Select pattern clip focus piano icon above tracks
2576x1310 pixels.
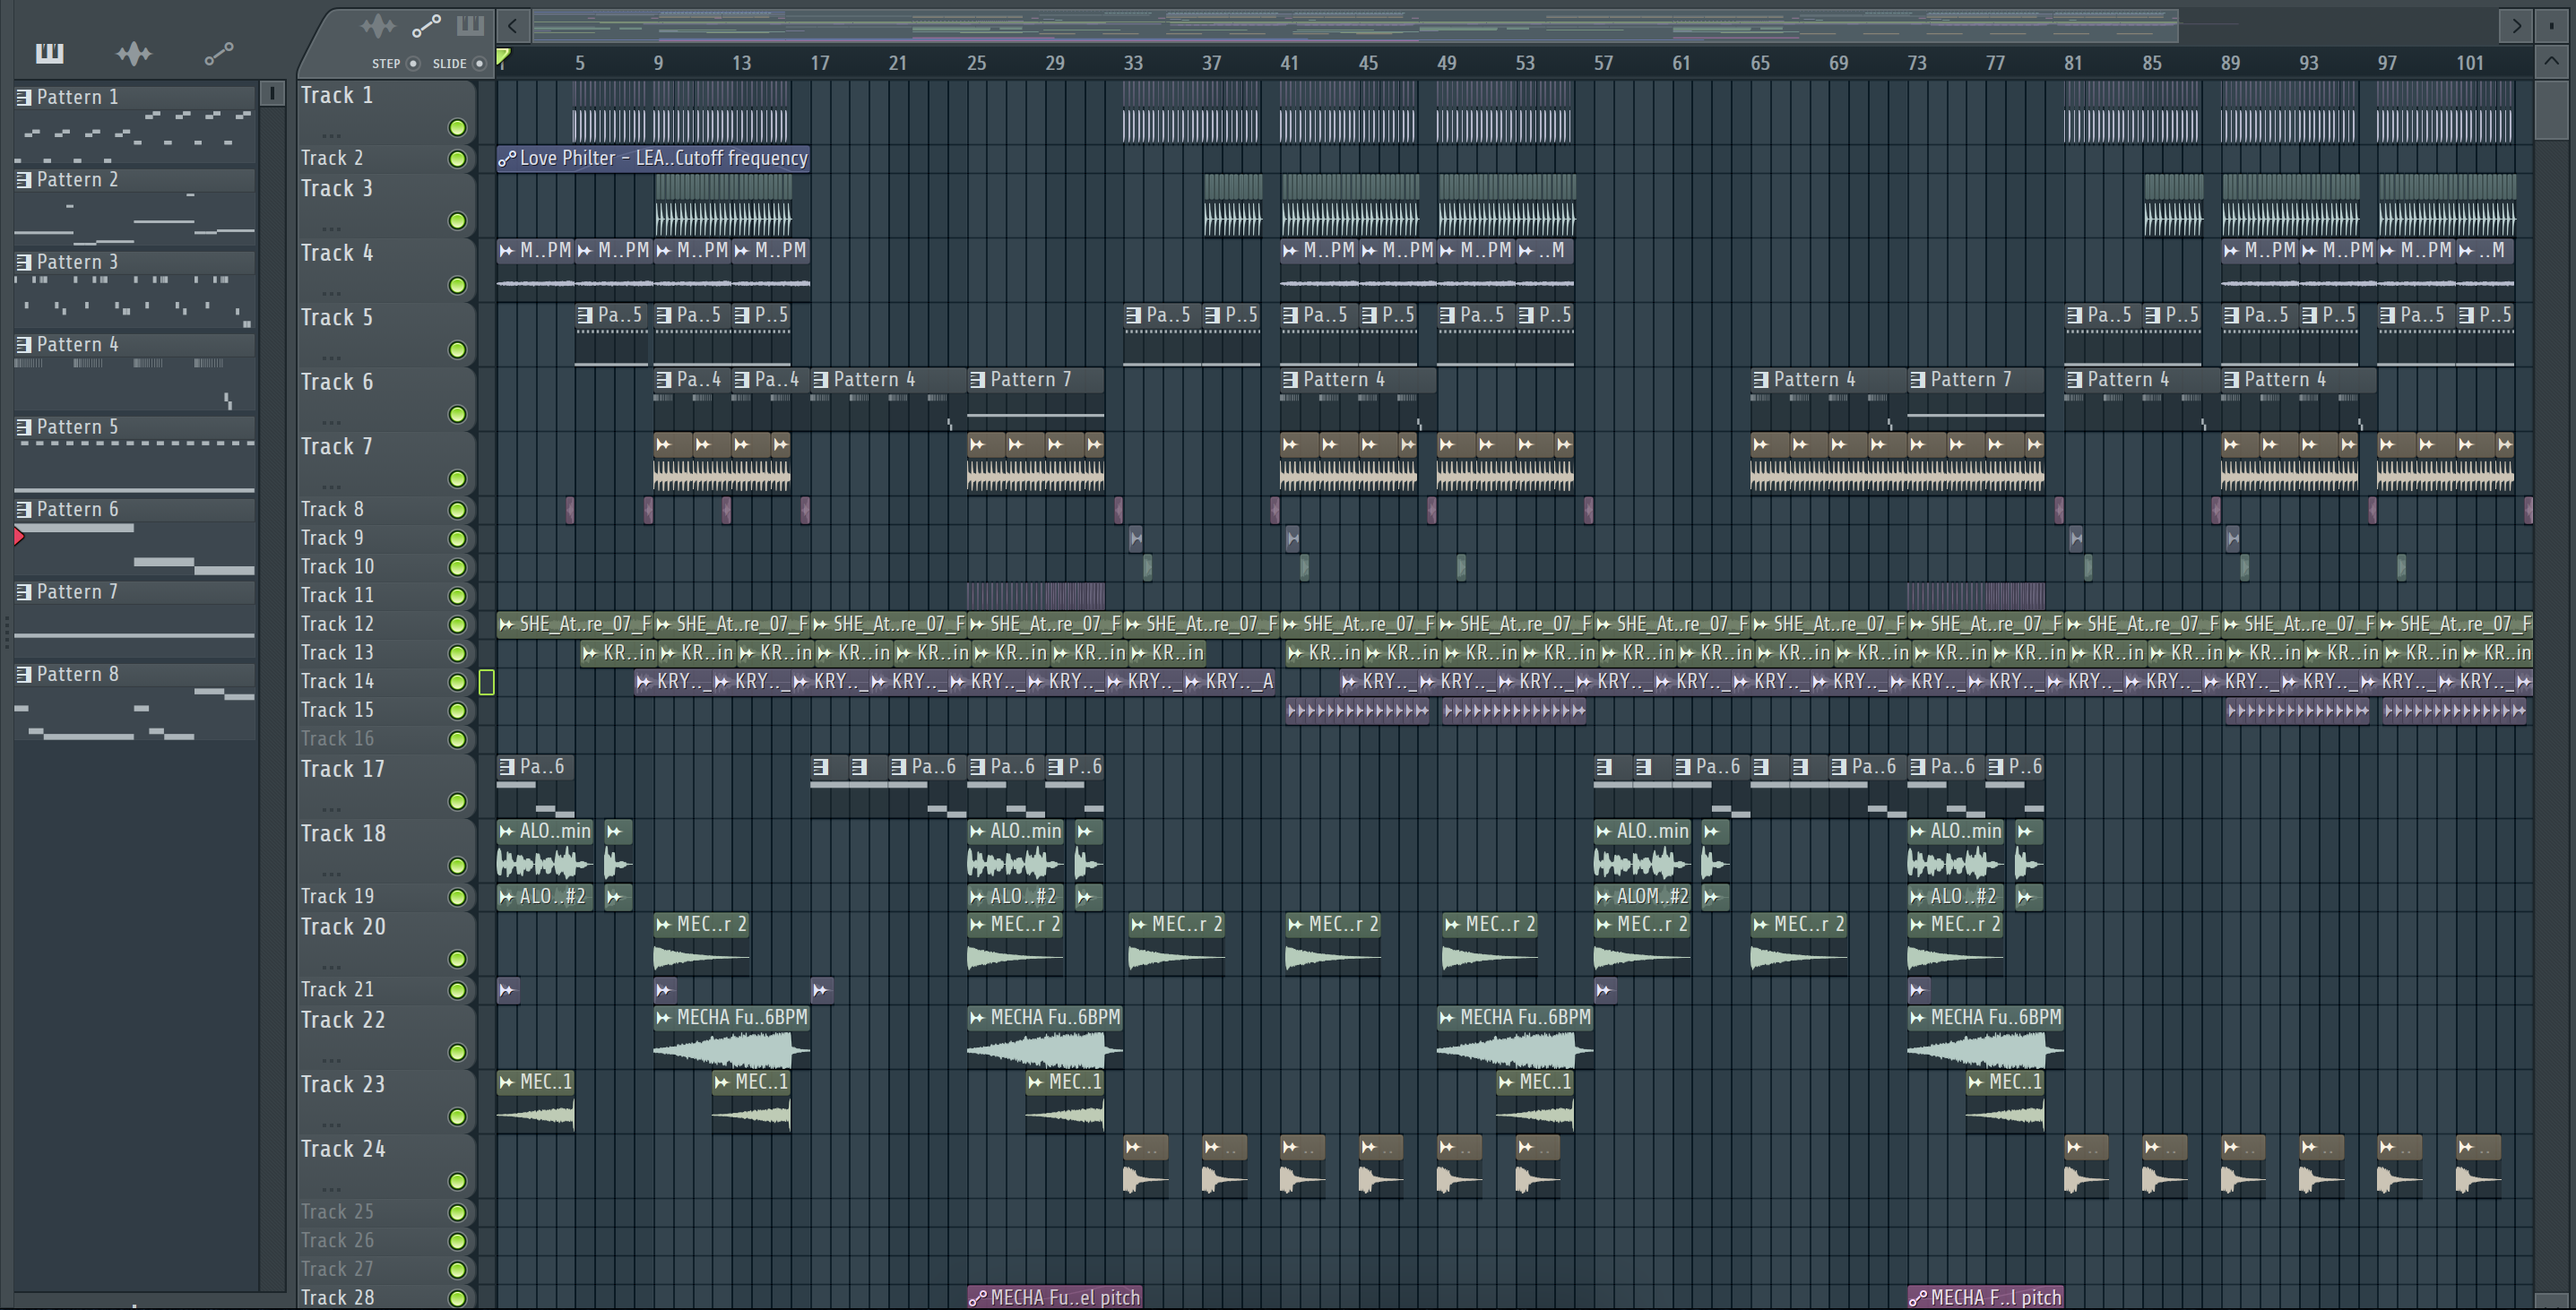[x=470, y=25]
